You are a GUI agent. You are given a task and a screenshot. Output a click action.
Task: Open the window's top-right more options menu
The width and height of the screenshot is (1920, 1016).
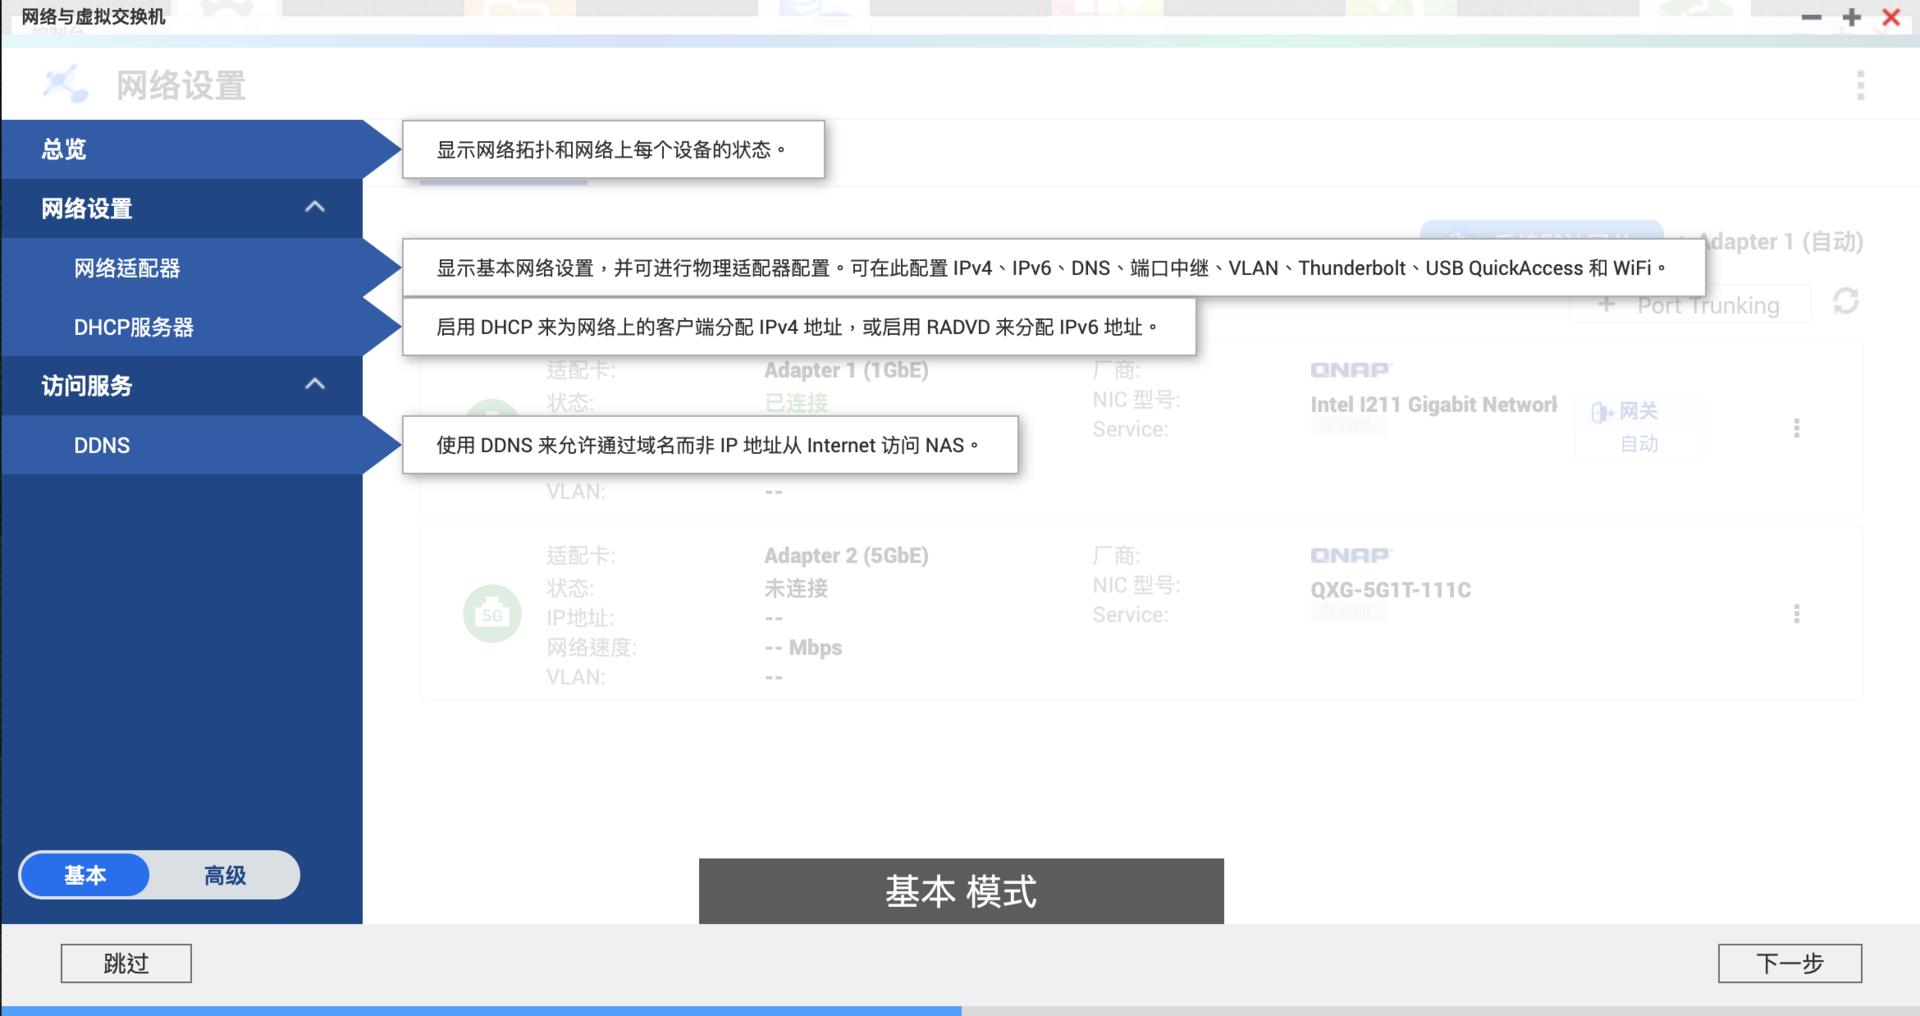tap(1860, 85)
